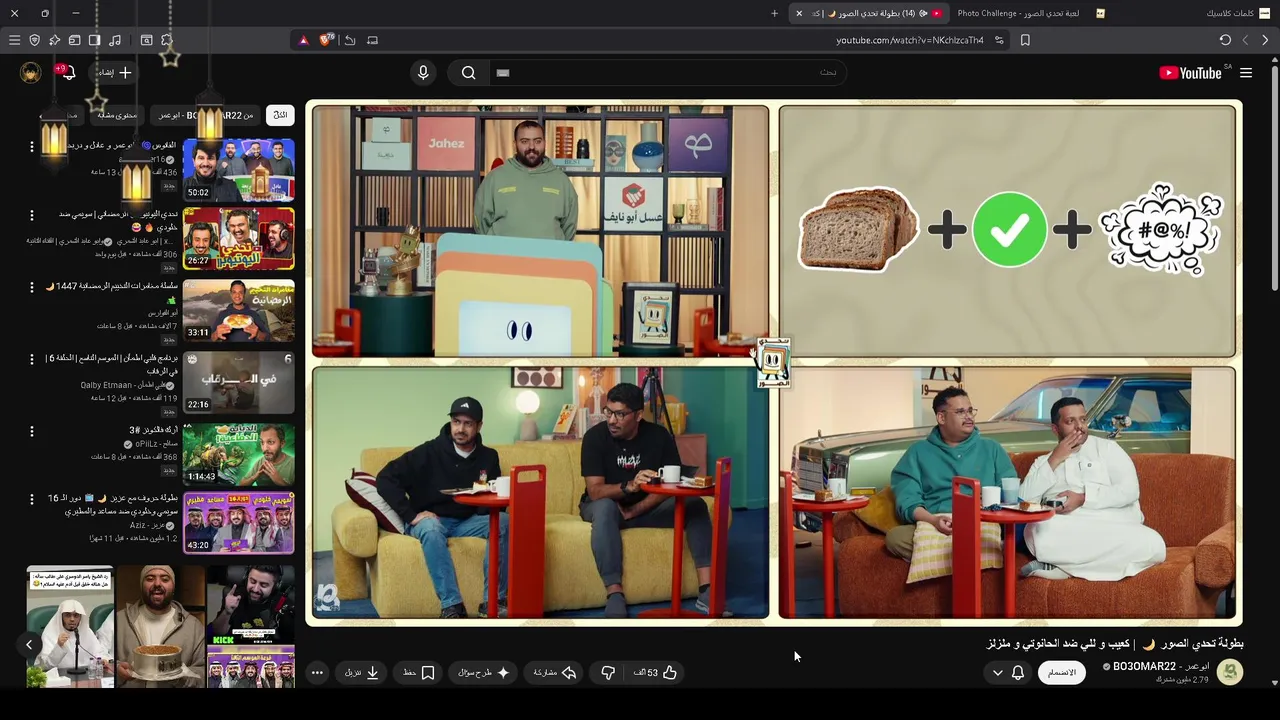Click the Join (الانضمام) button

point(1061,673)
